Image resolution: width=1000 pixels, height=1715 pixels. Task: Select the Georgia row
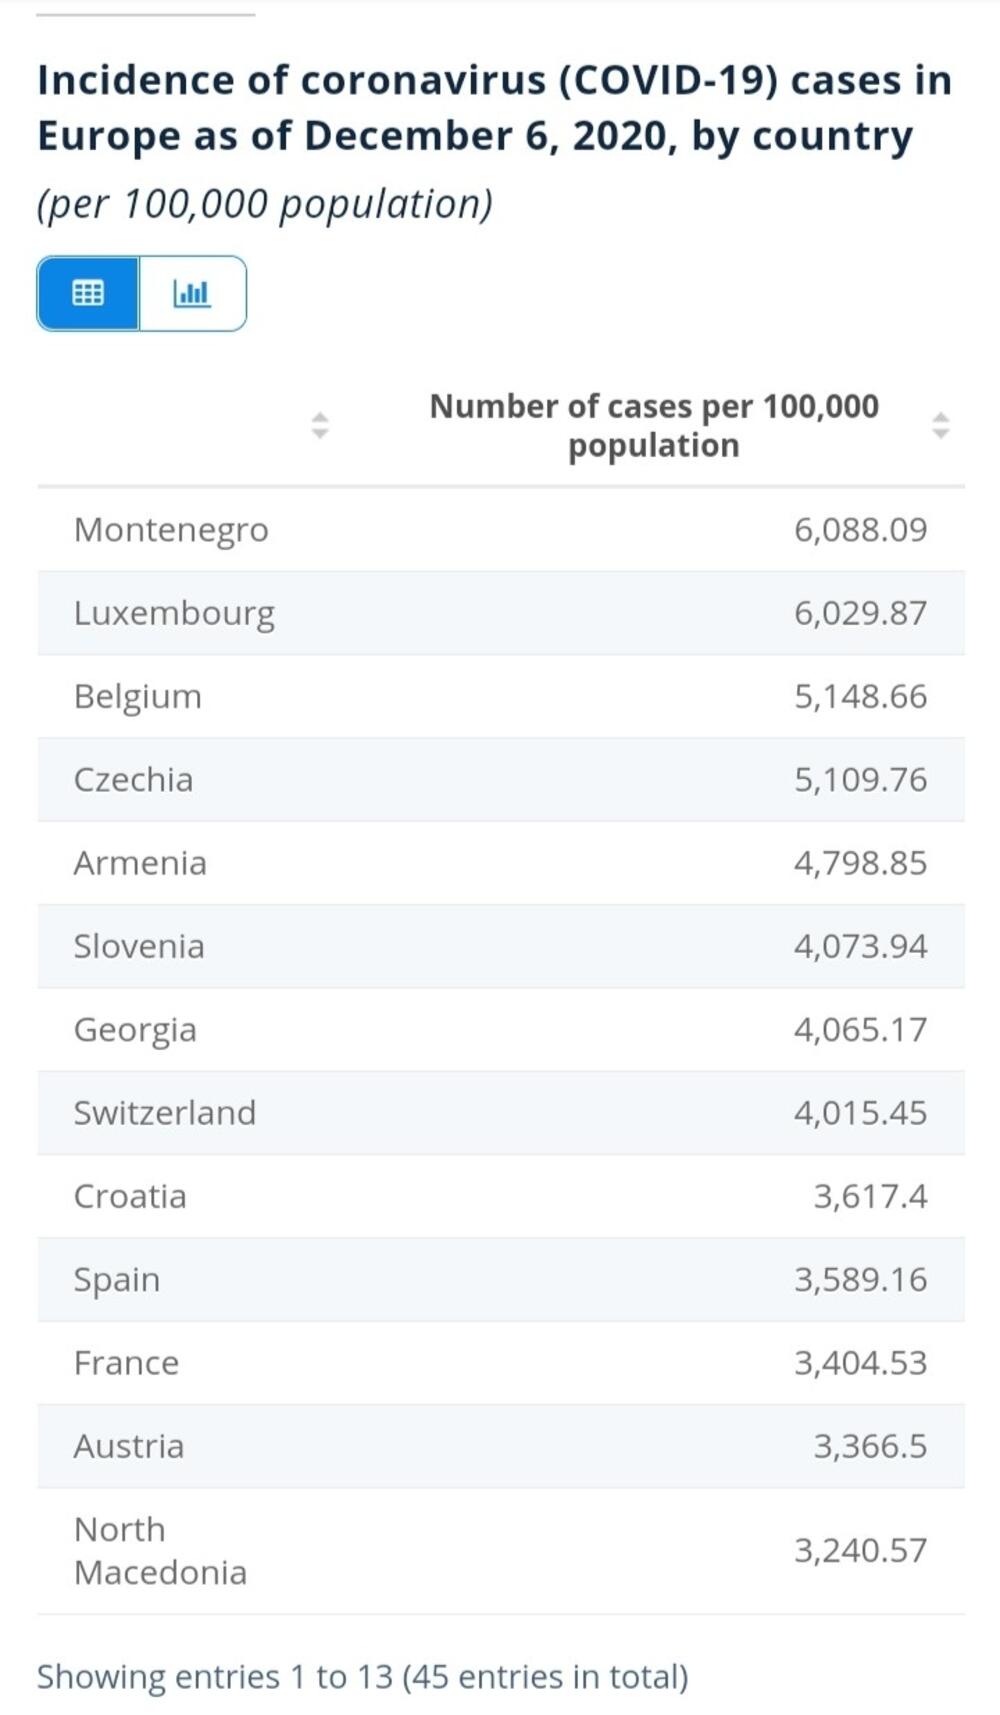[500, 1029]
